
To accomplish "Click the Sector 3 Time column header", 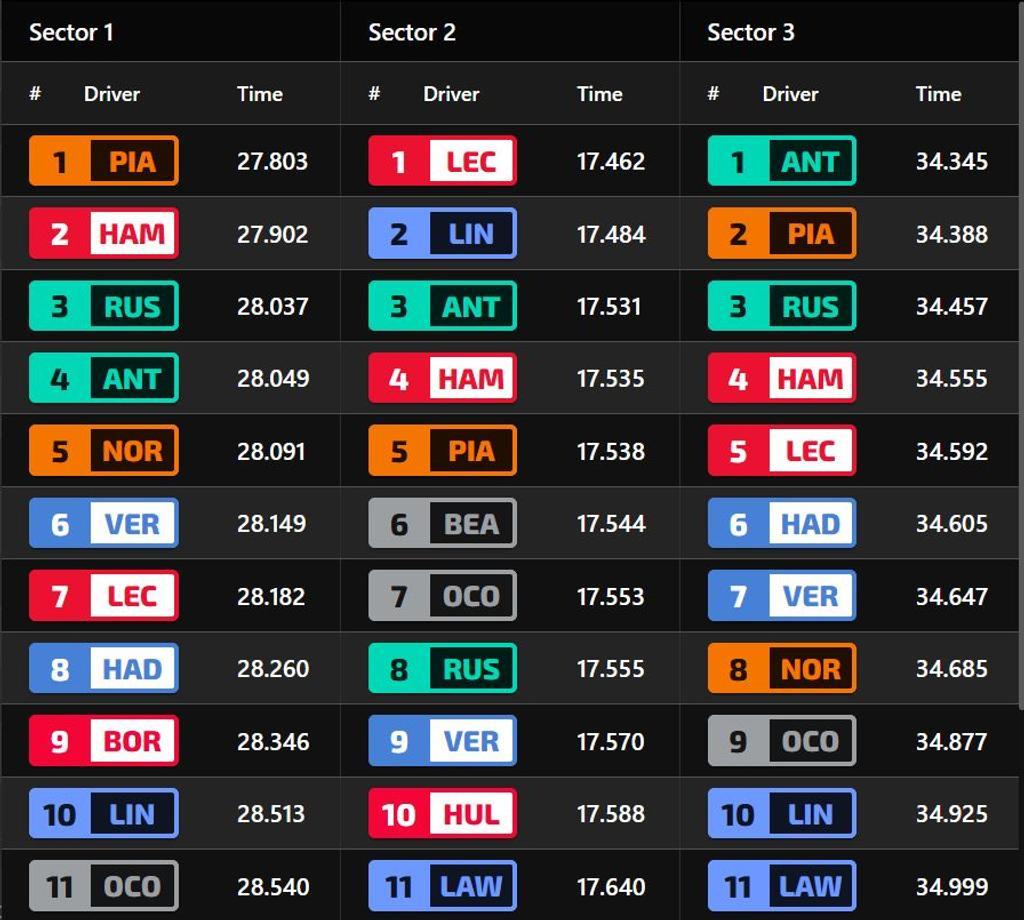I will pyautogui.click(x=938, y=94).
